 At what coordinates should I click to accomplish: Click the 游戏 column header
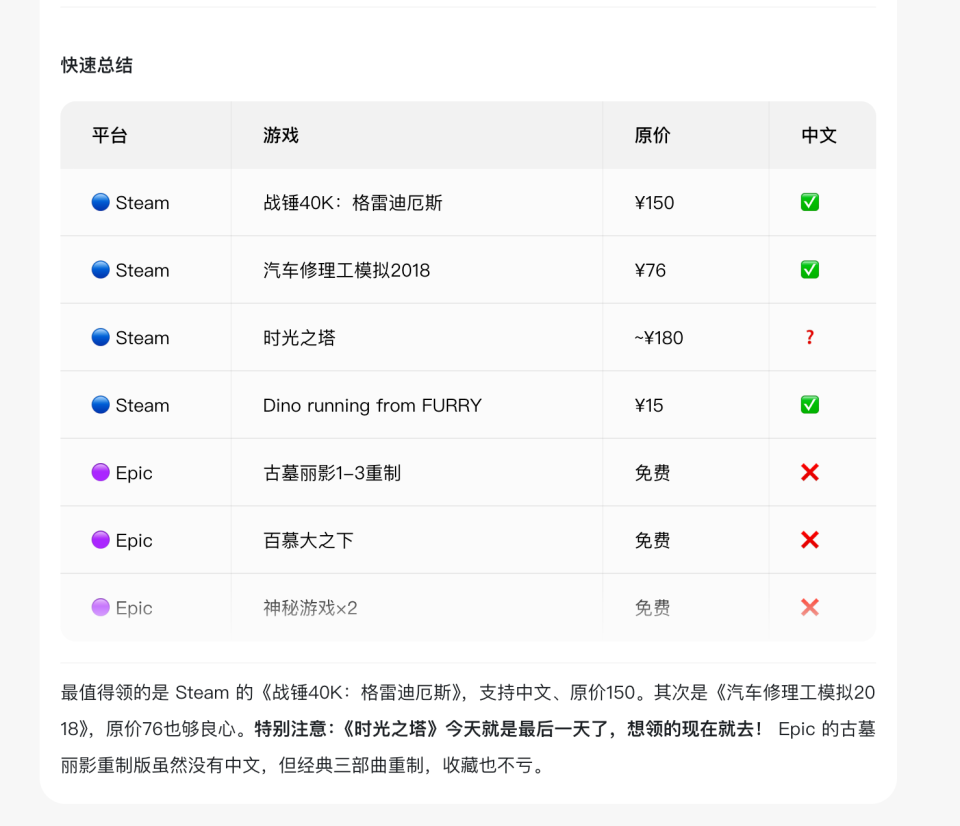coord(281,135)
